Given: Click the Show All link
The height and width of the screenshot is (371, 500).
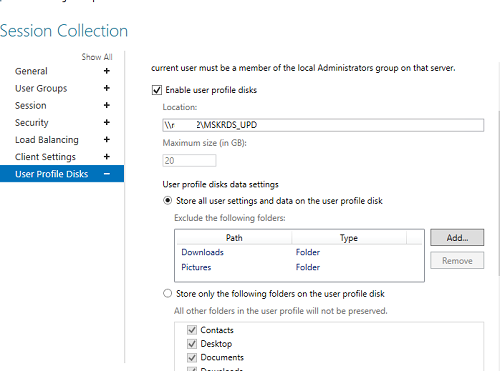Looking at the screenshot, I should tap(97, 57).
